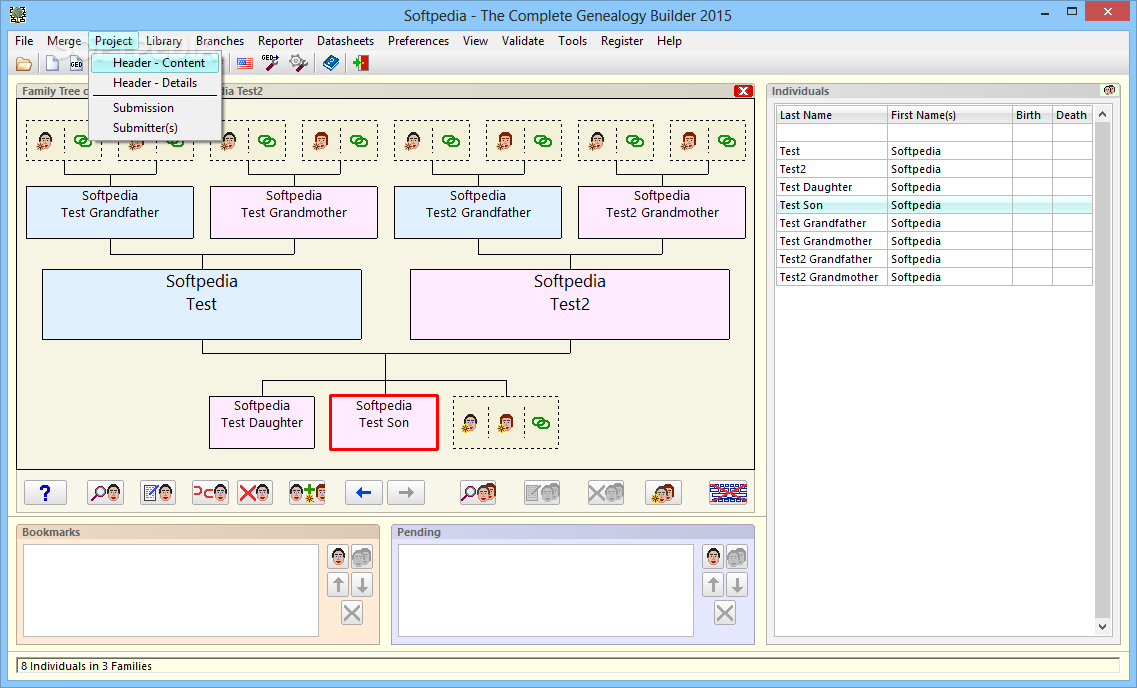Click the grayed delete family icon

[x=605, y=493]
